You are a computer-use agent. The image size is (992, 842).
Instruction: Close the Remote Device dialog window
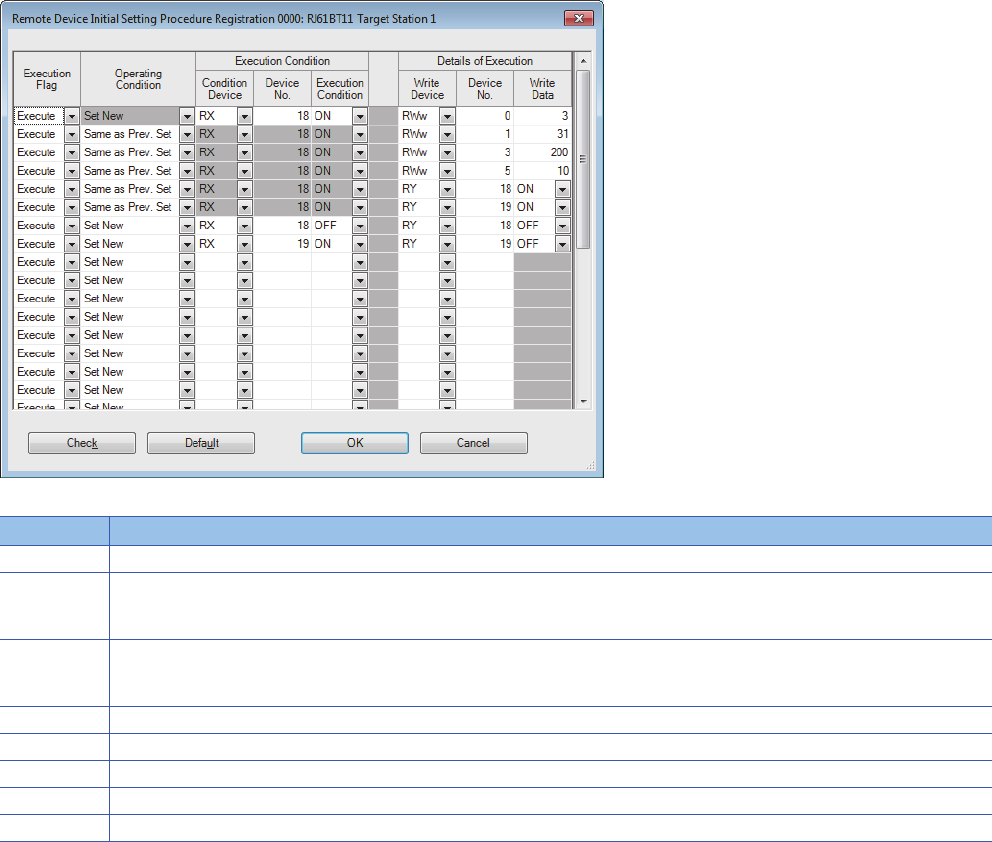[x=575, y=18]
